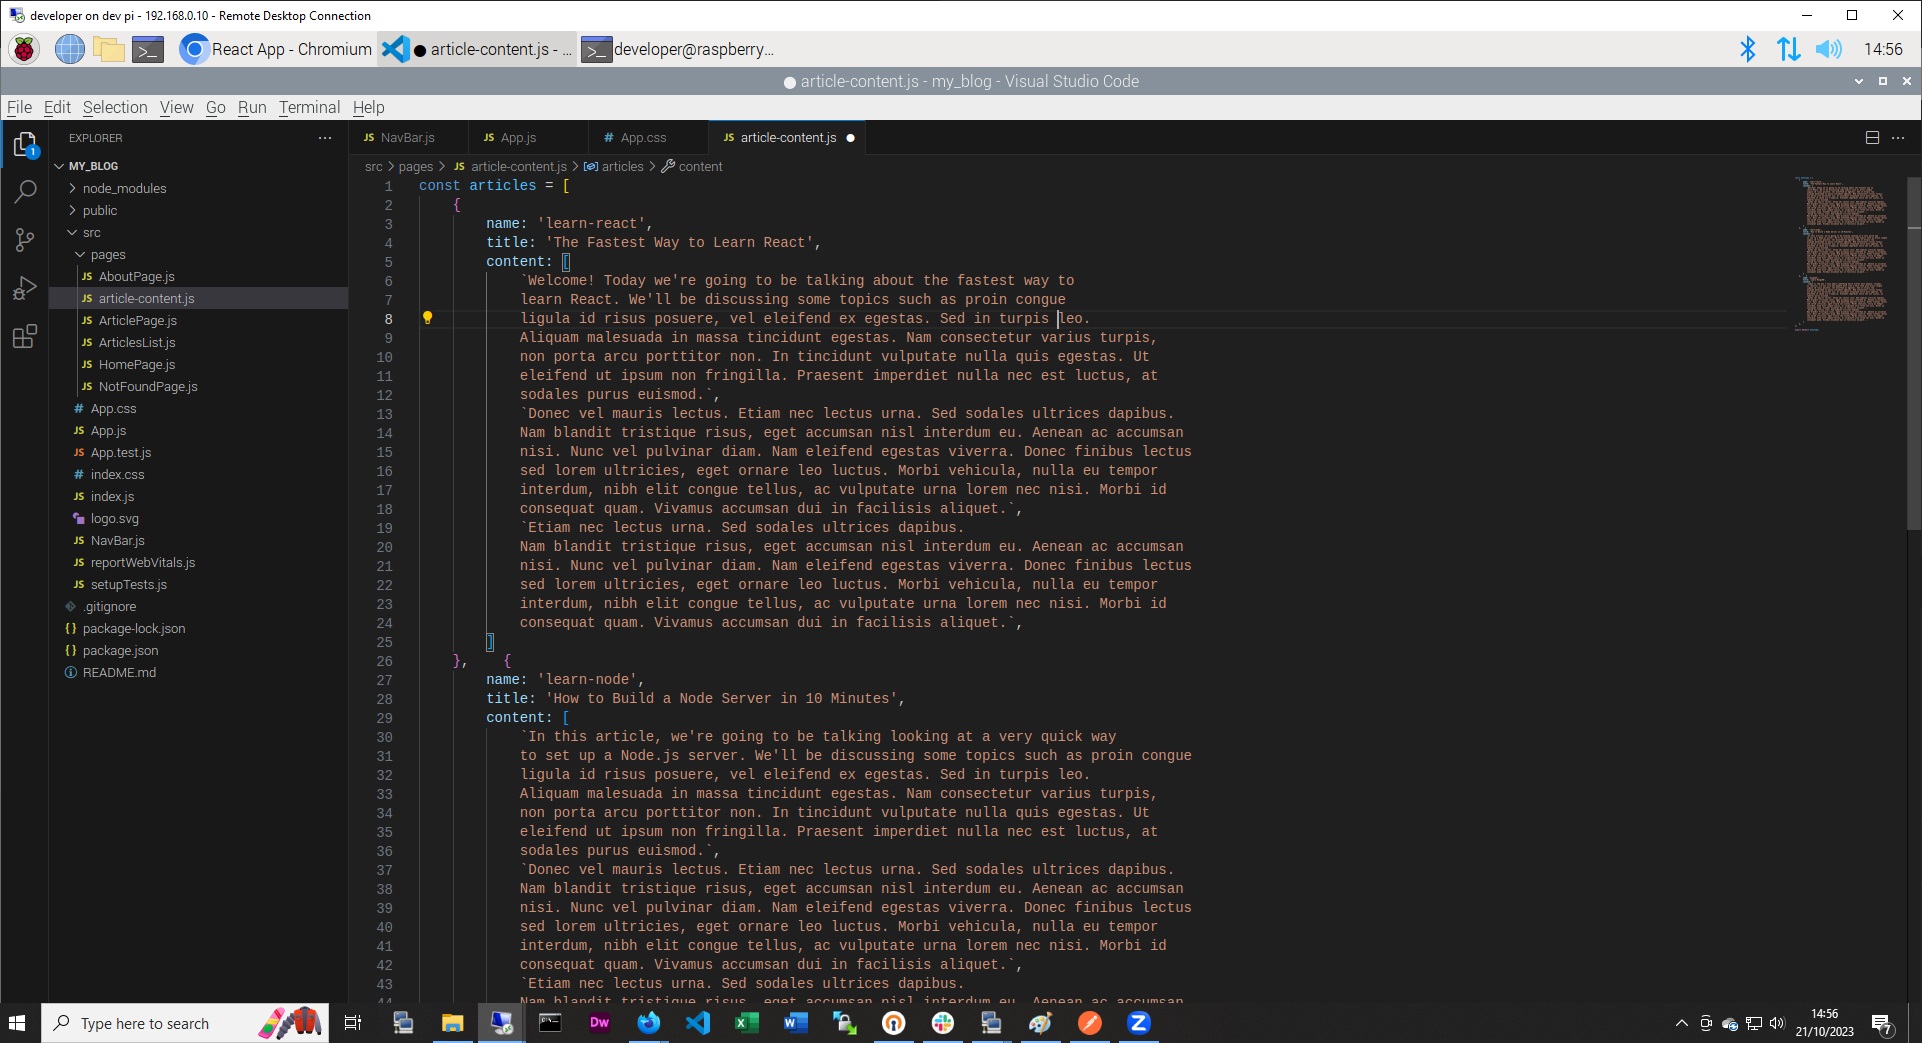Open the File menu

tap(19, 107)
